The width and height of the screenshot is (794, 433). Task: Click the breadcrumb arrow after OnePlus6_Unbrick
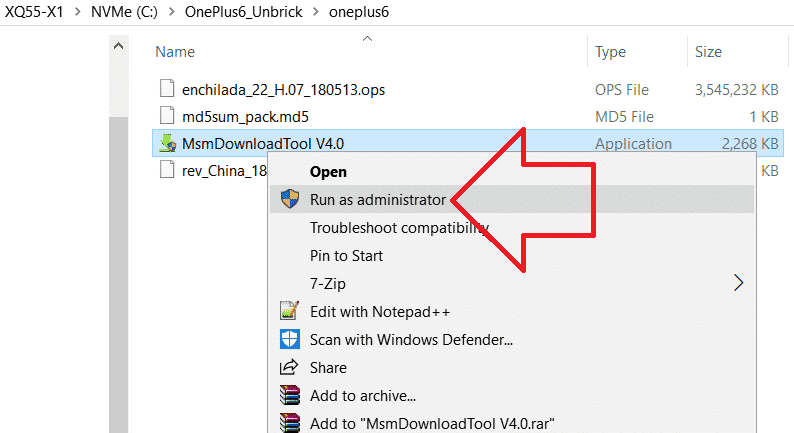tap(314, 12)
